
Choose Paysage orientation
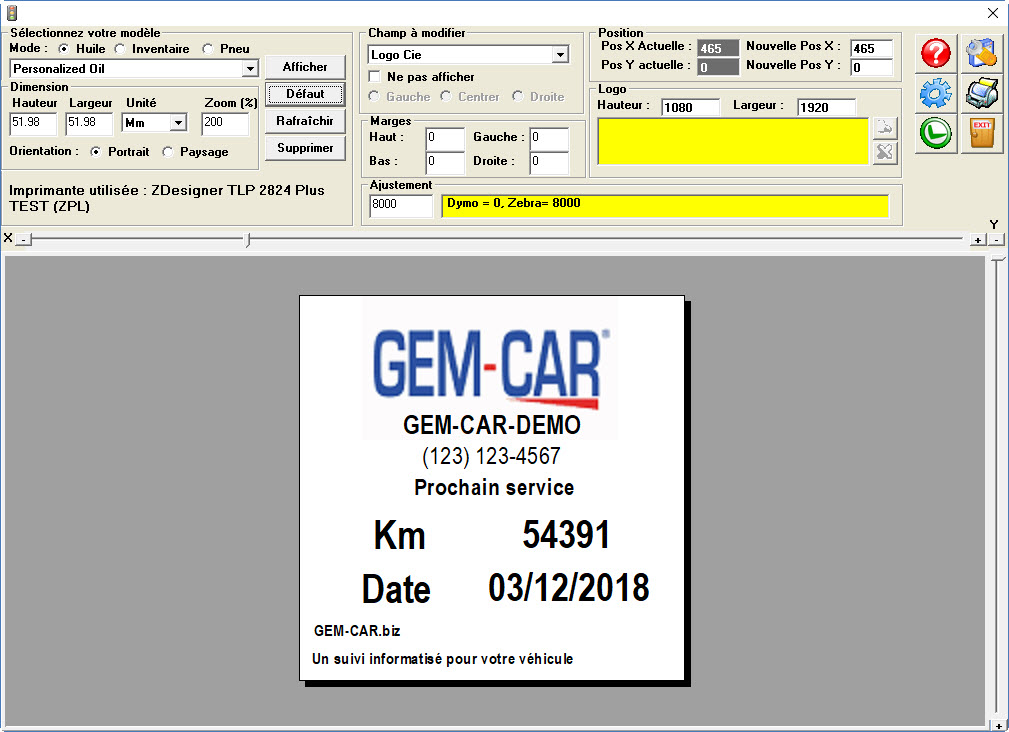pos(167,152)
